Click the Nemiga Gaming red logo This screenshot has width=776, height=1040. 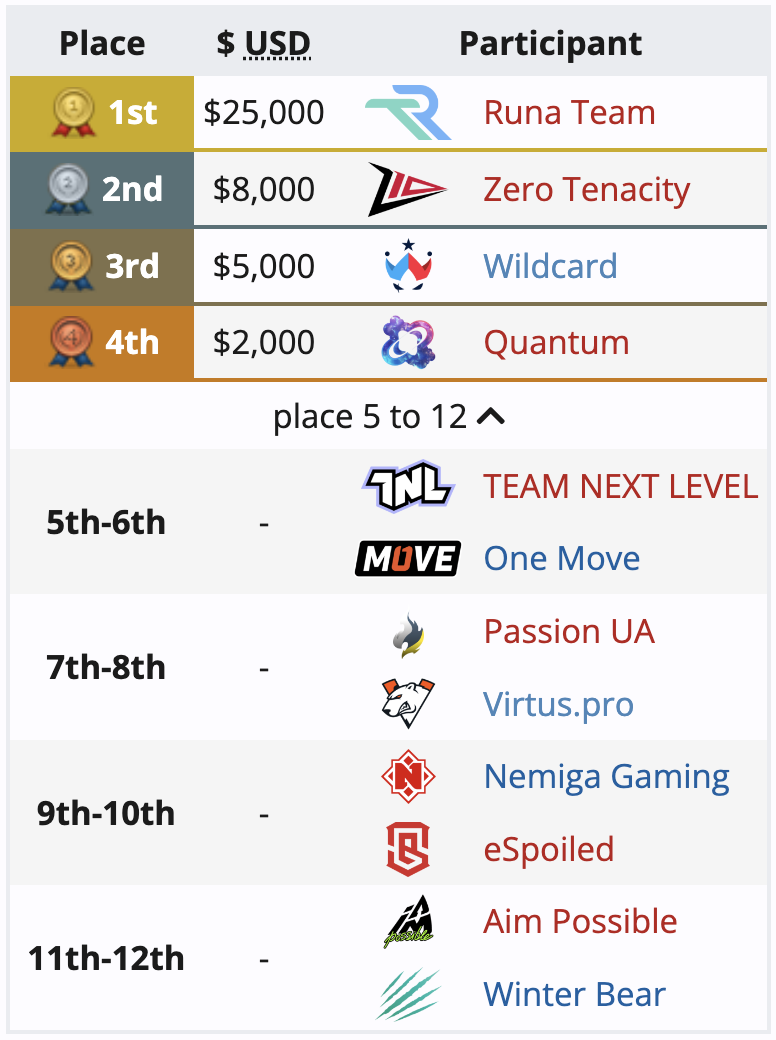pos(408,776)
